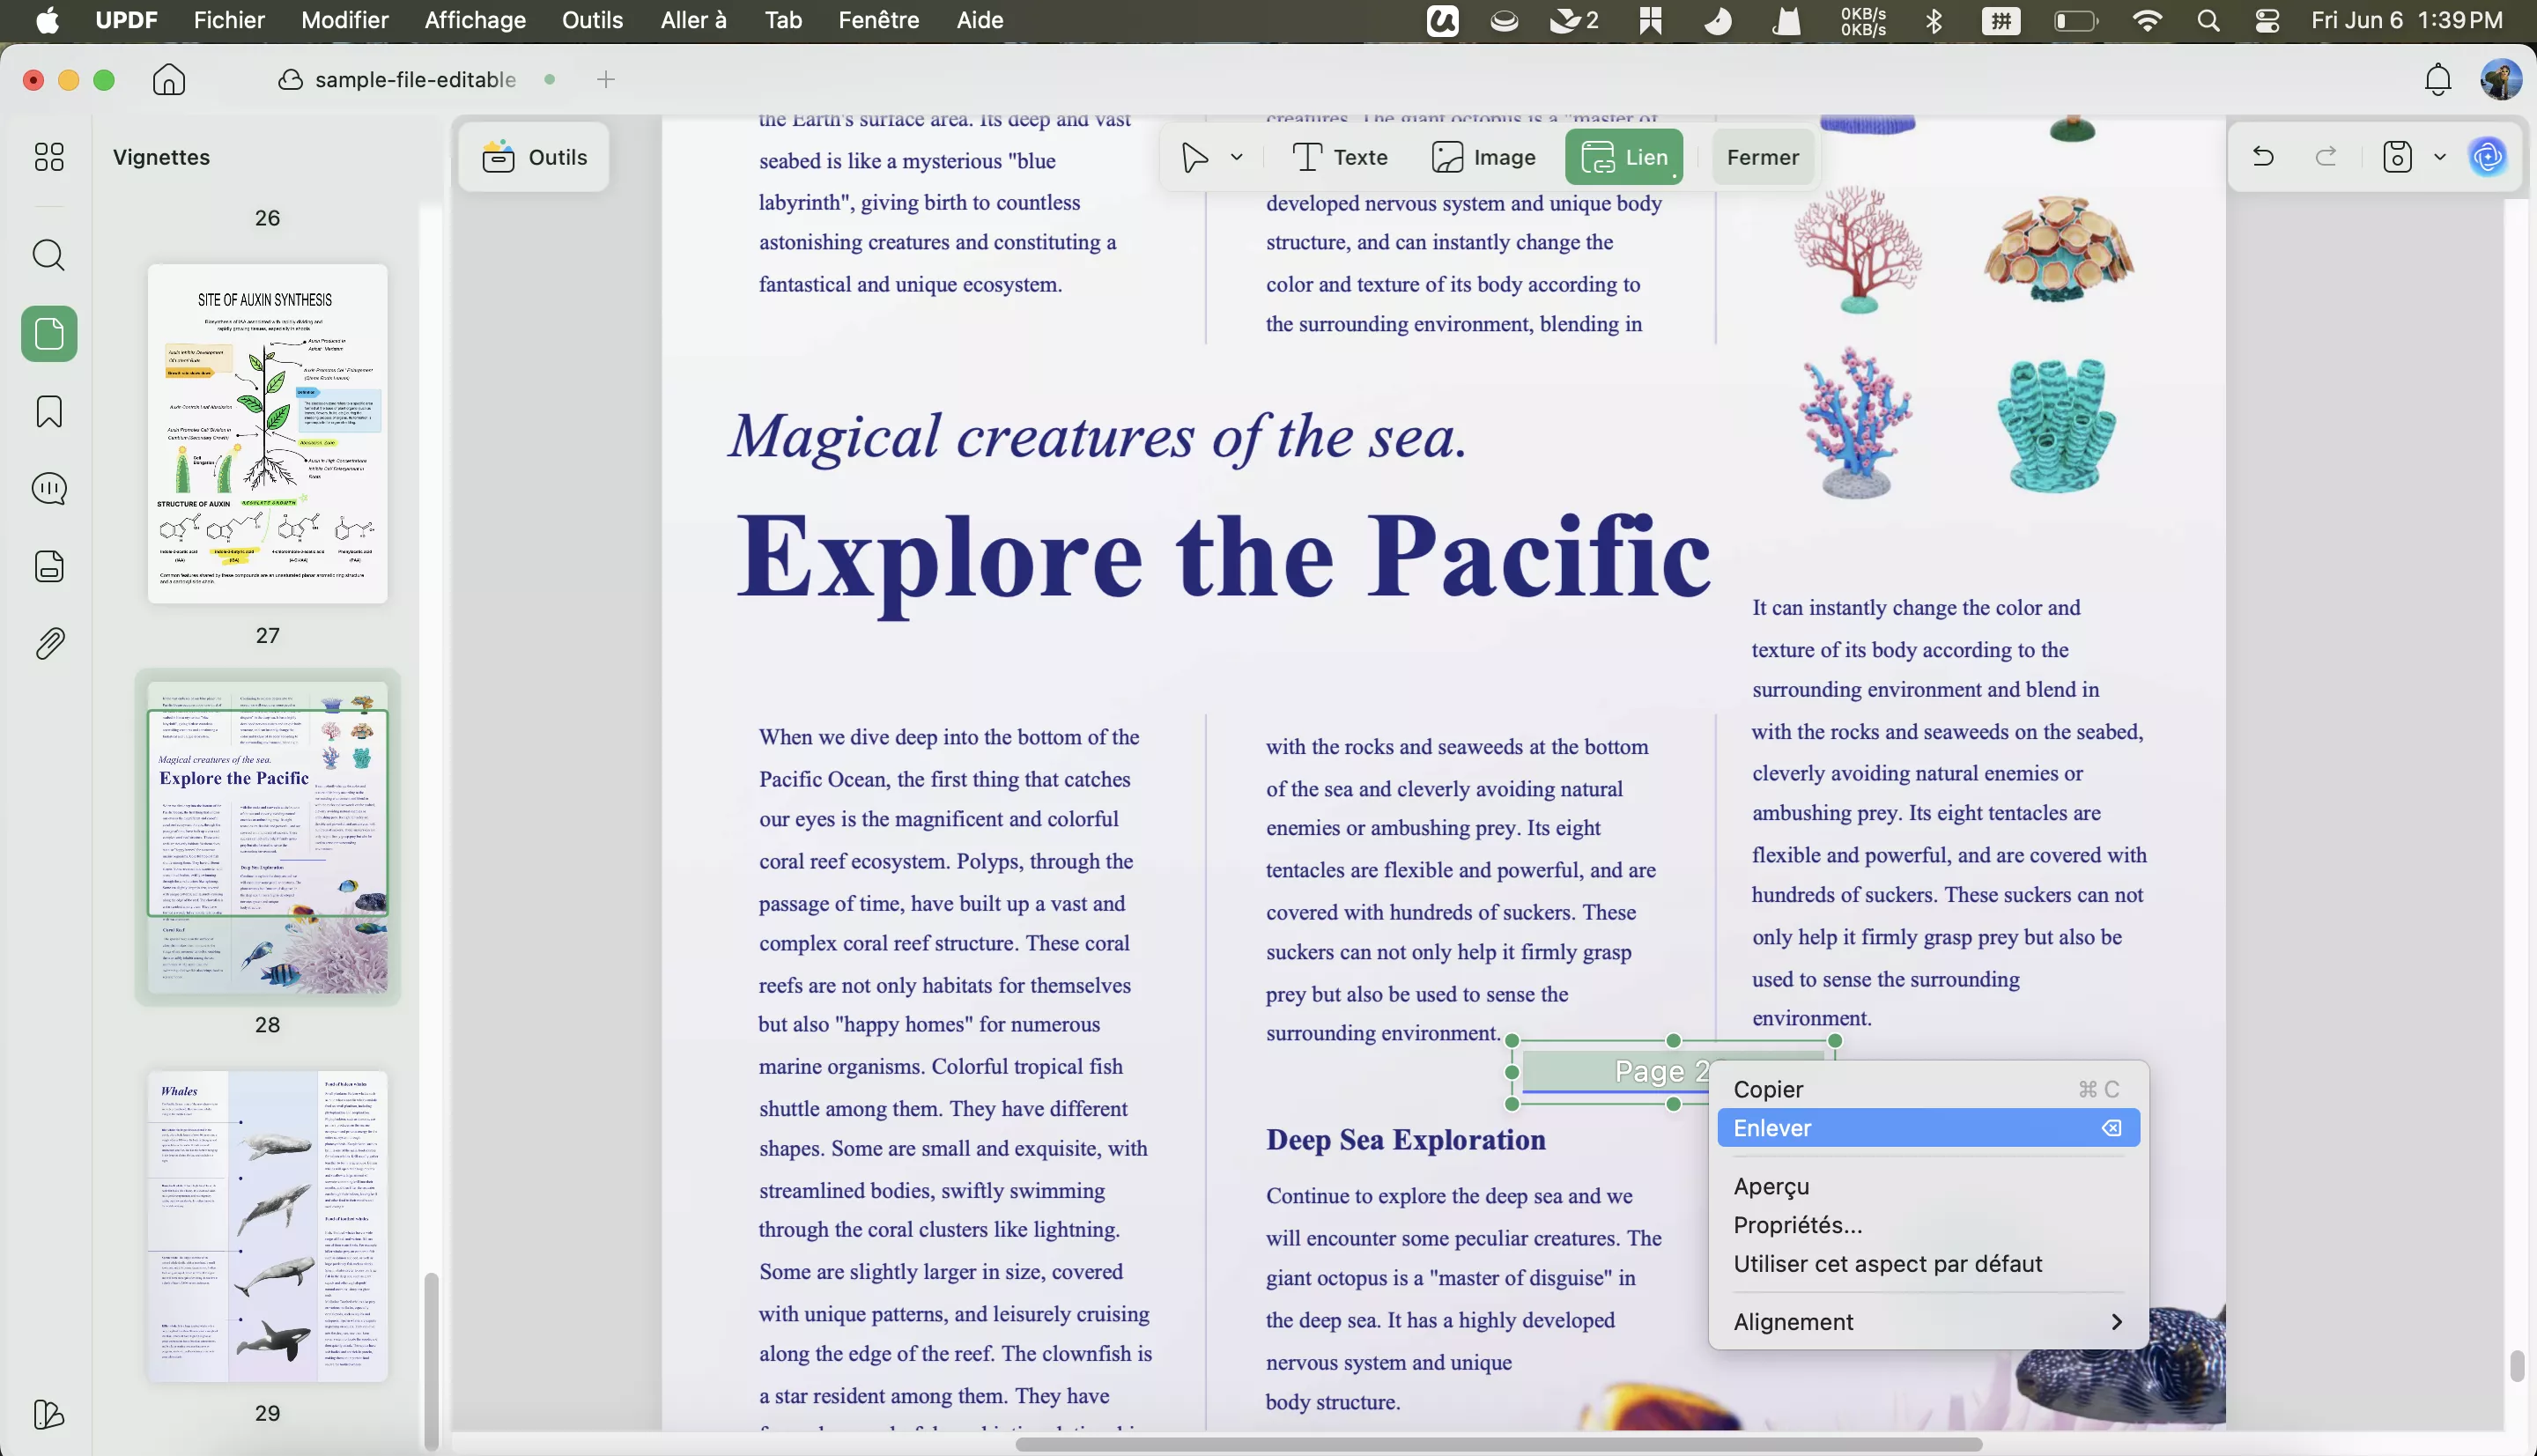Click the cloud icon on document tab
The width and height of the screenshot is (2537, 1456).
[290, 80]
